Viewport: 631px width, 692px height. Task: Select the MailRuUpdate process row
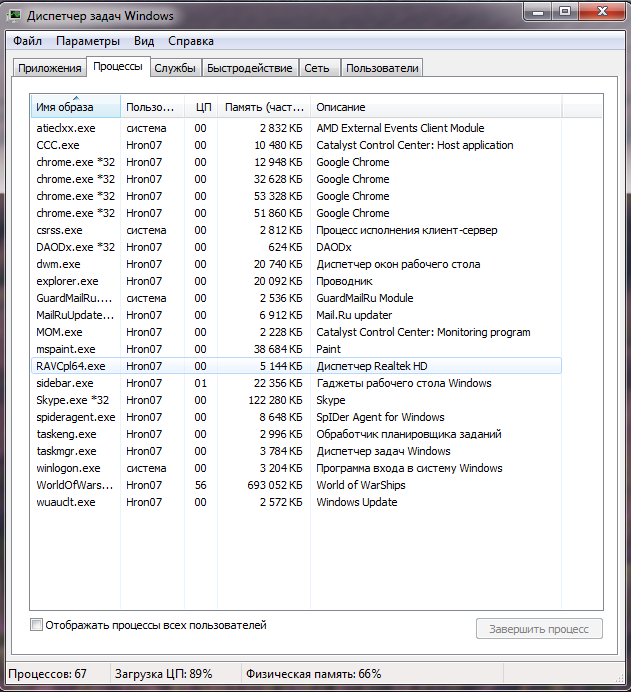pyautogui.click(x=296, y=315)
